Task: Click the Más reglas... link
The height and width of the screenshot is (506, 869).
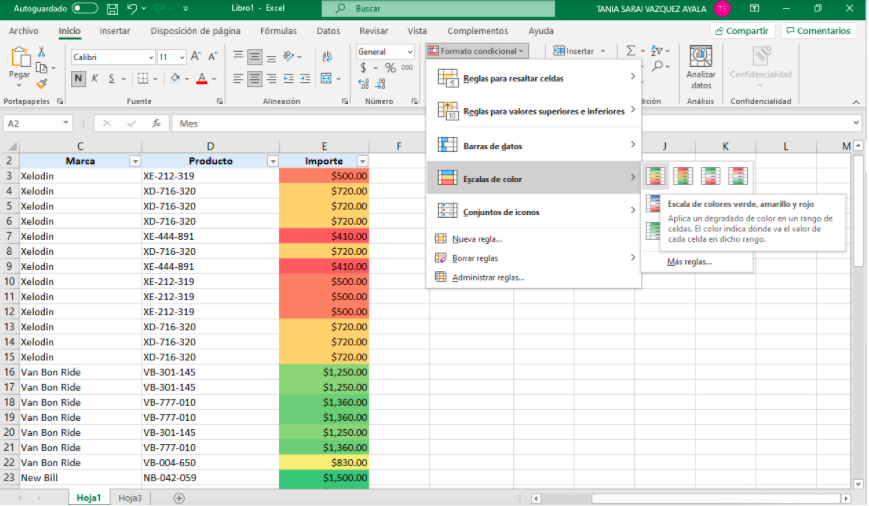Action: [689, 262]
